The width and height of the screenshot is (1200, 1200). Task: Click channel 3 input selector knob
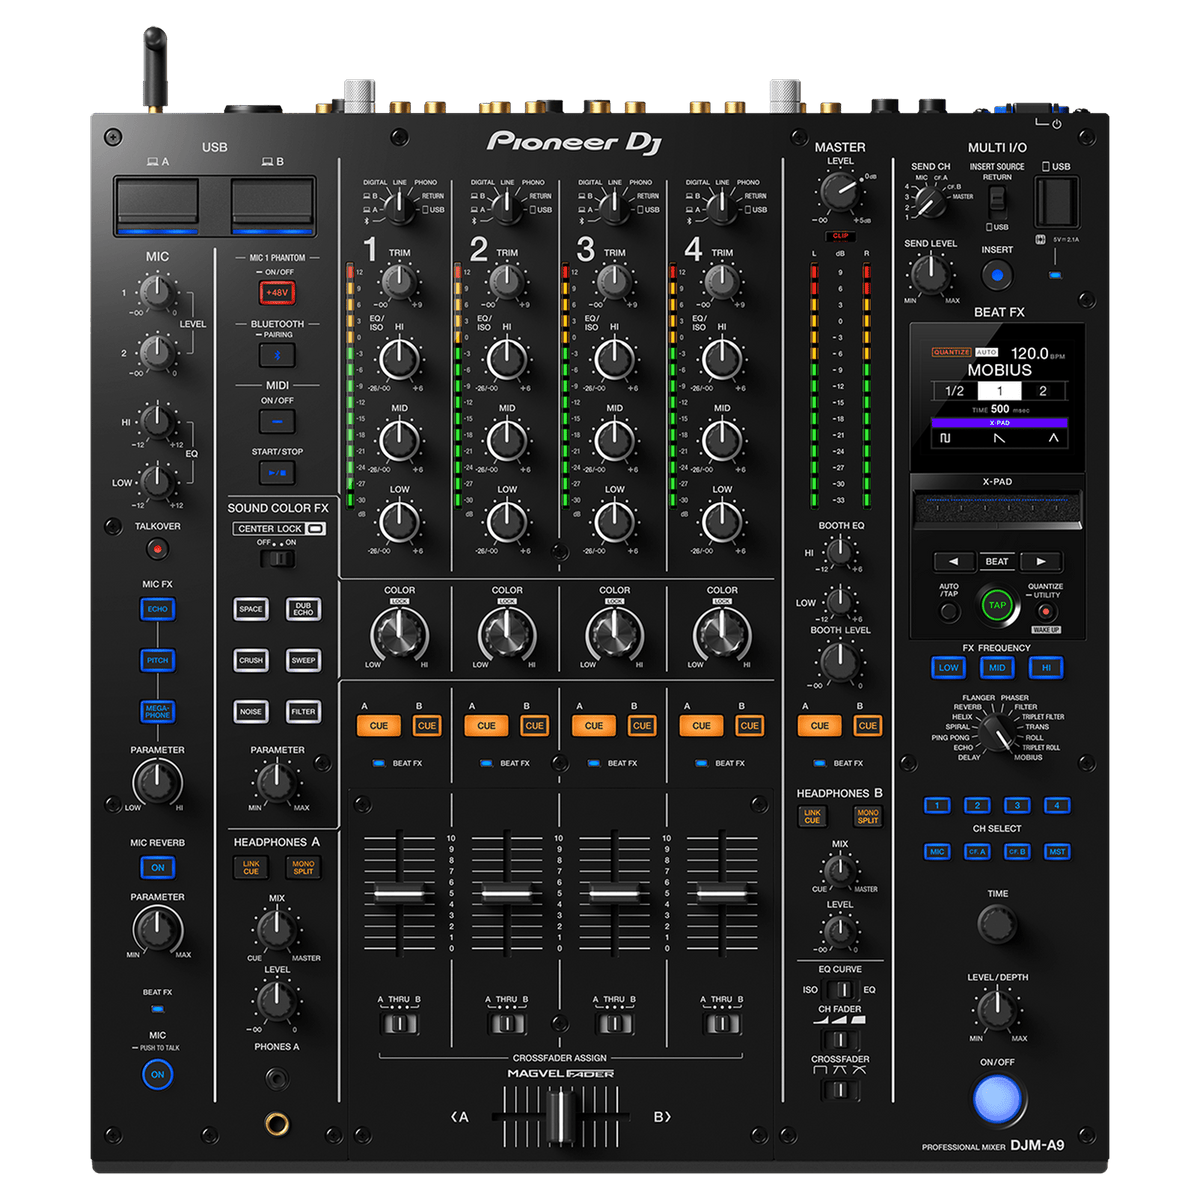(614, 206)
